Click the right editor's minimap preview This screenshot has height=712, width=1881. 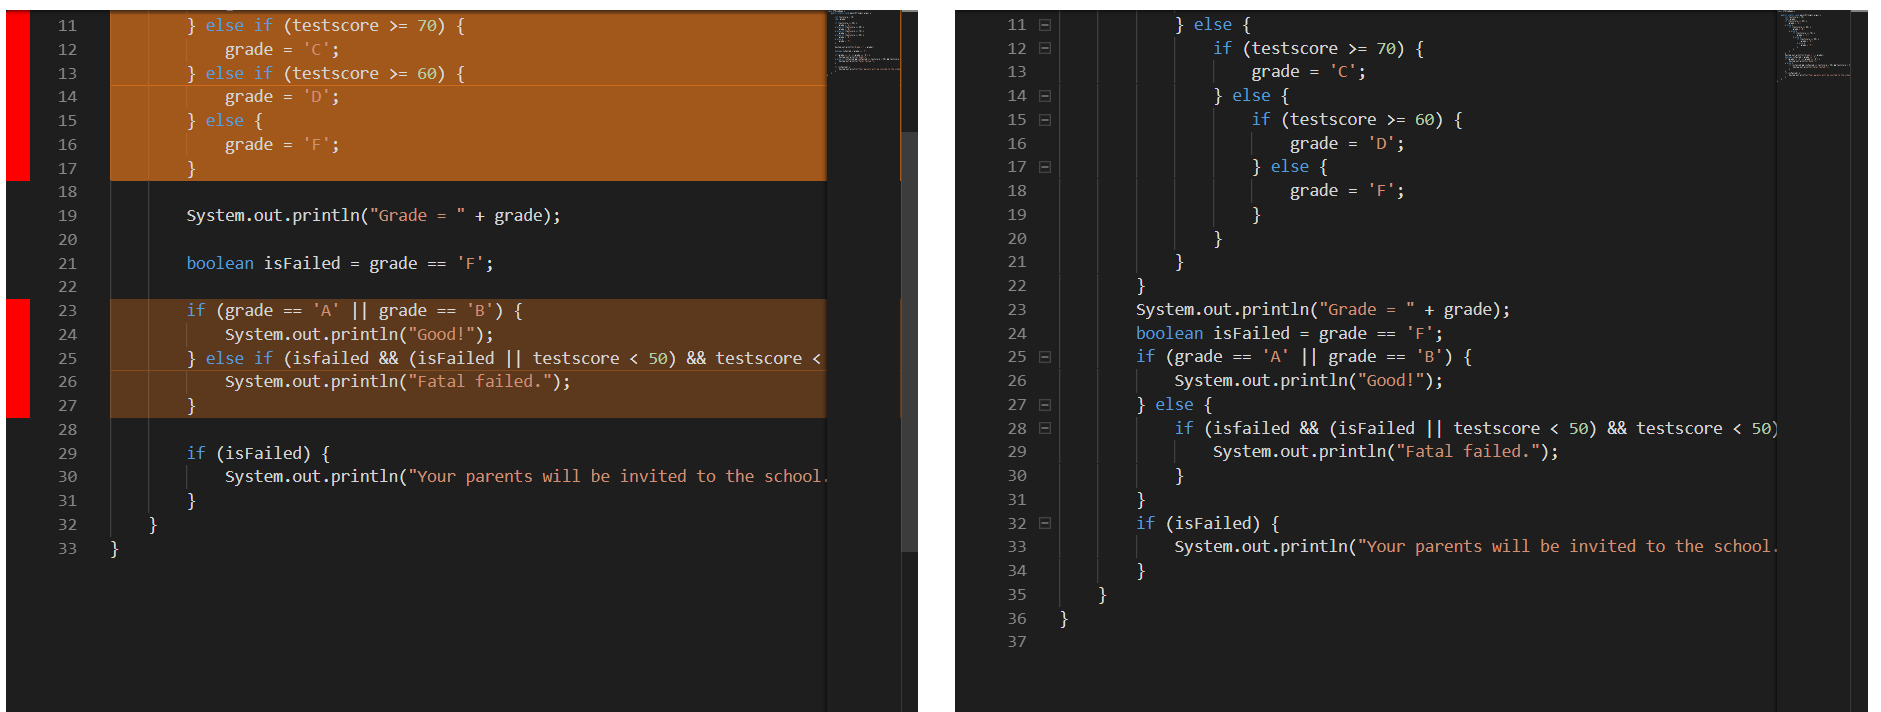1813,45
